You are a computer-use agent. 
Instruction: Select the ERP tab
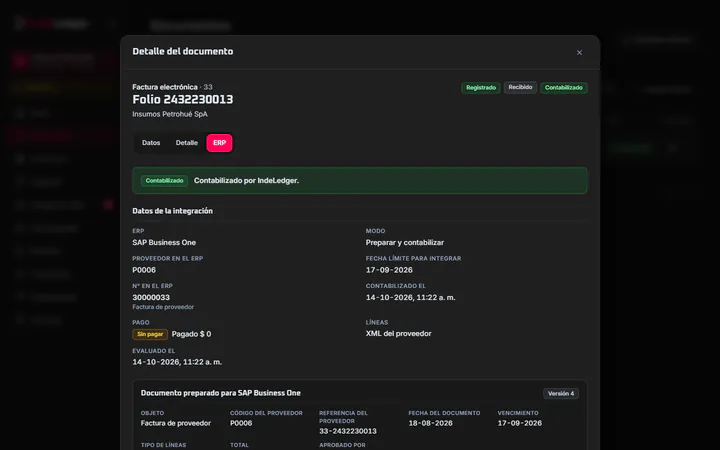[219, 143]
